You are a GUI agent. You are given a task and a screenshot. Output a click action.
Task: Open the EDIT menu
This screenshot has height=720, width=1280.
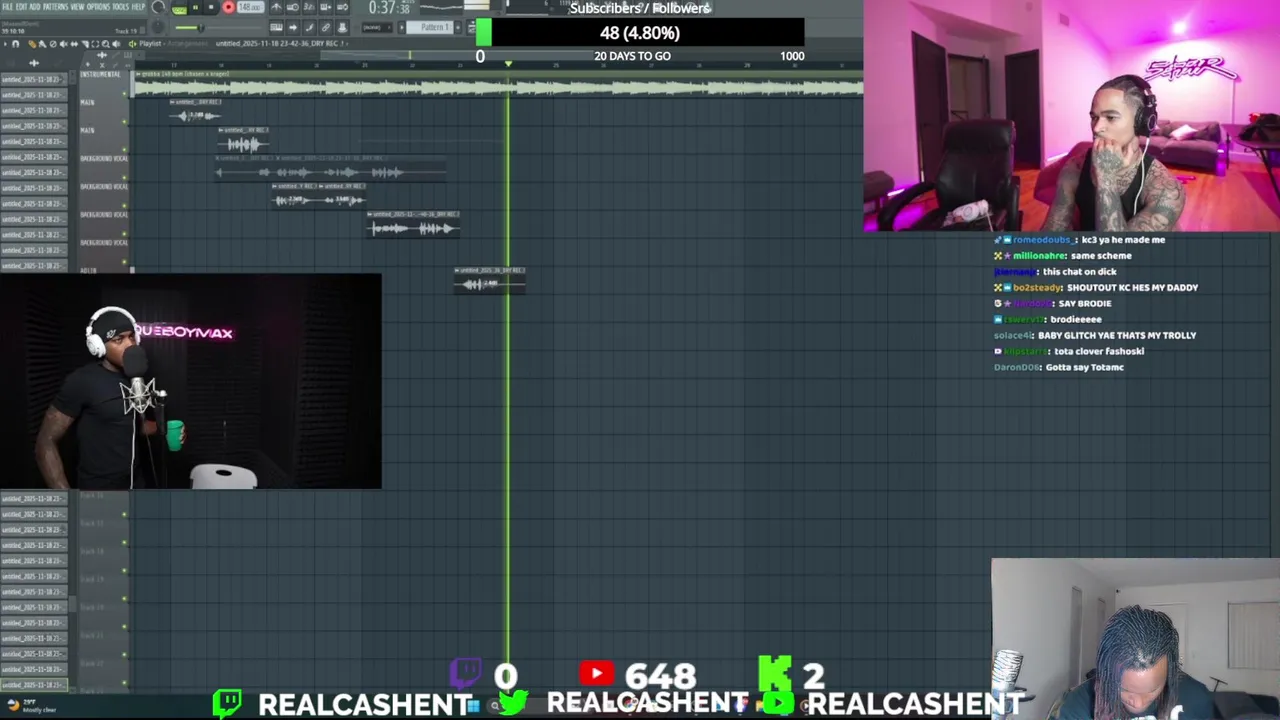(x=21, y=7)
